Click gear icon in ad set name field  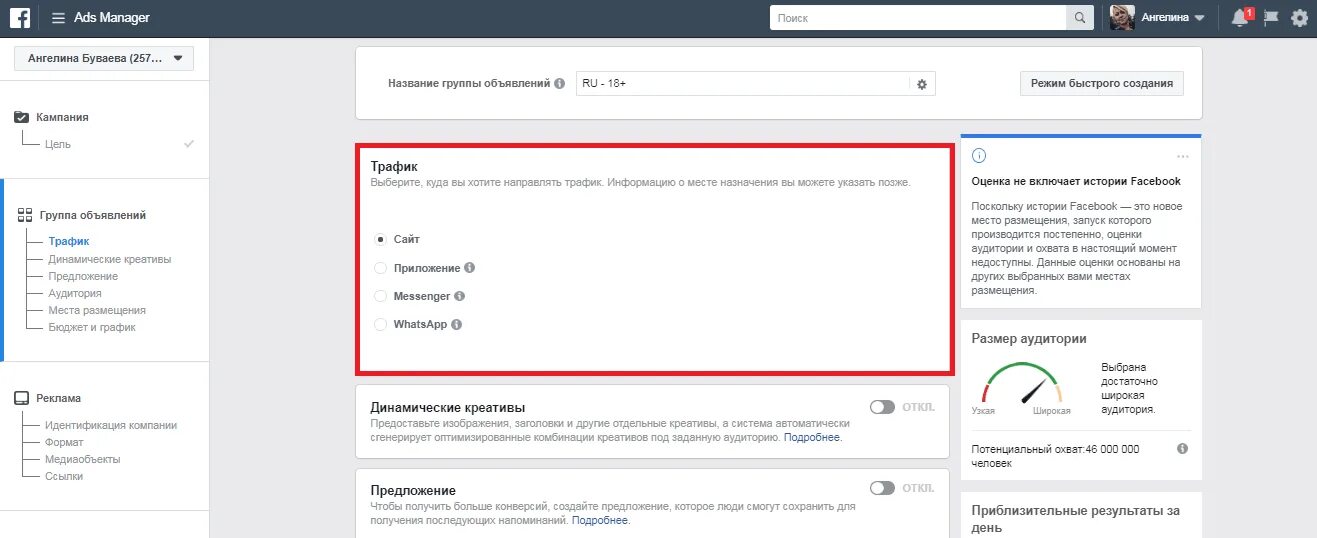pyautogui.click(x=922, y=85)
